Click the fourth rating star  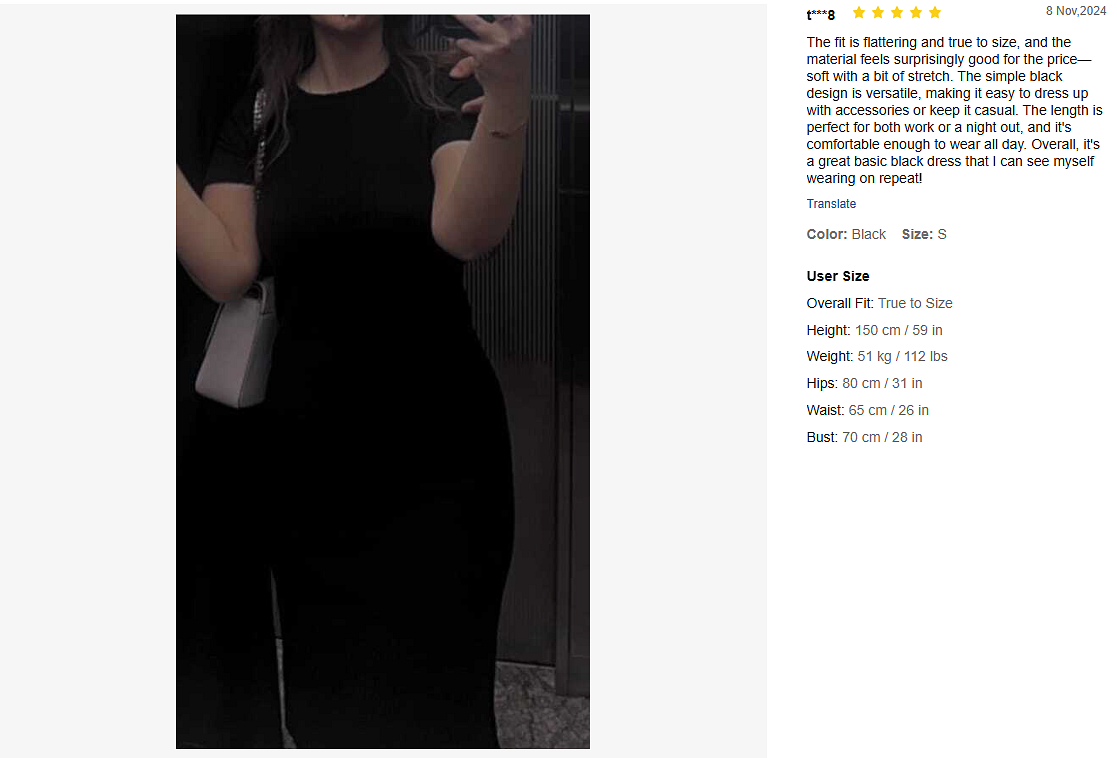tap(916, 12)
